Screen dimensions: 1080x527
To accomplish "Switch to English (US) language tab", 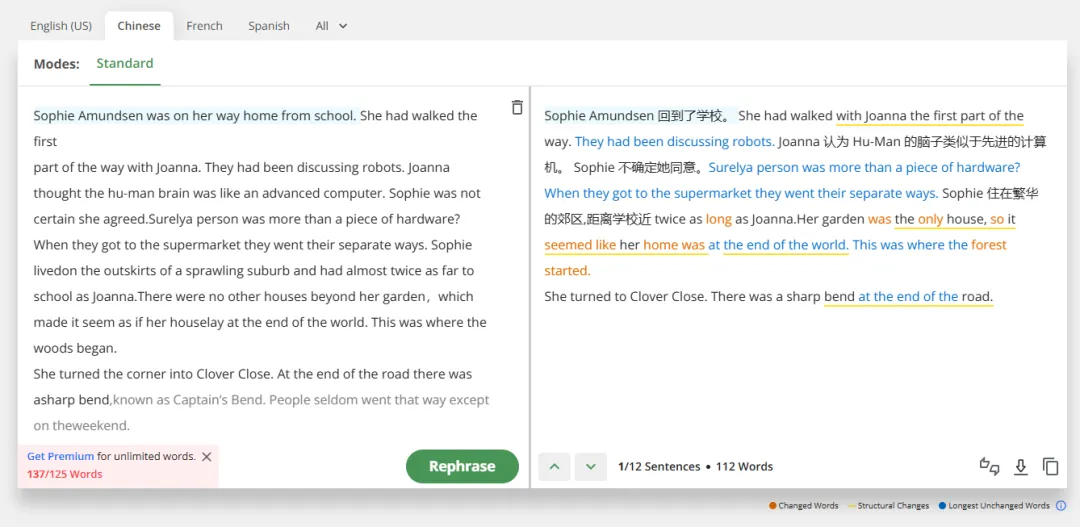I will click(61, 26).
